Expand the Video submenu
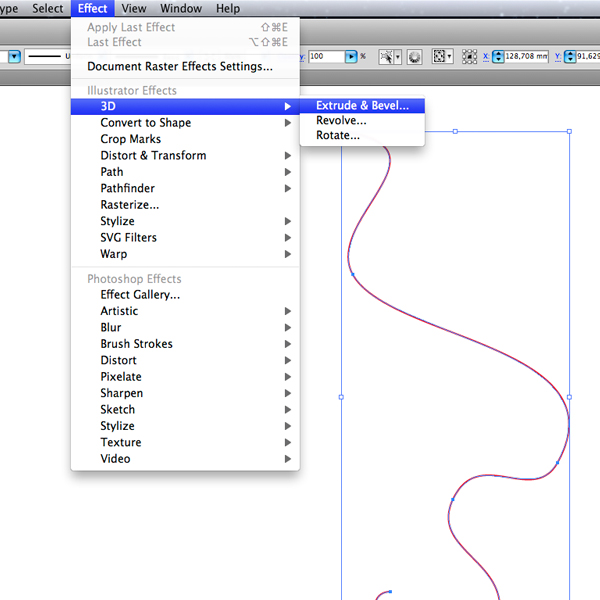Screen dimensions: 600x600 click(x=185, y=459)
